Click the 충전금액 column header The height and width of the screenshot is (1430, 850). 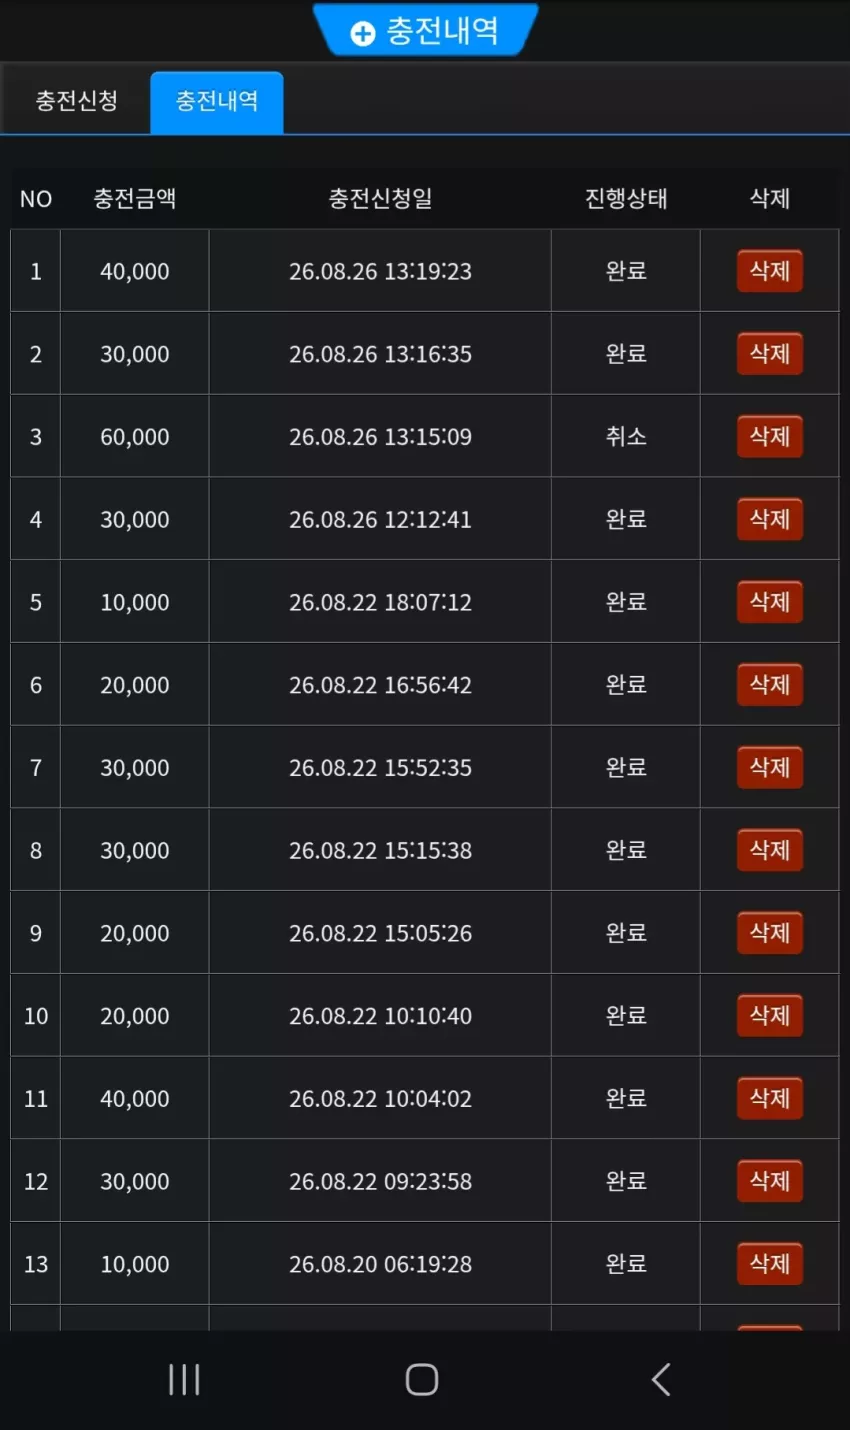coord(135,198)
